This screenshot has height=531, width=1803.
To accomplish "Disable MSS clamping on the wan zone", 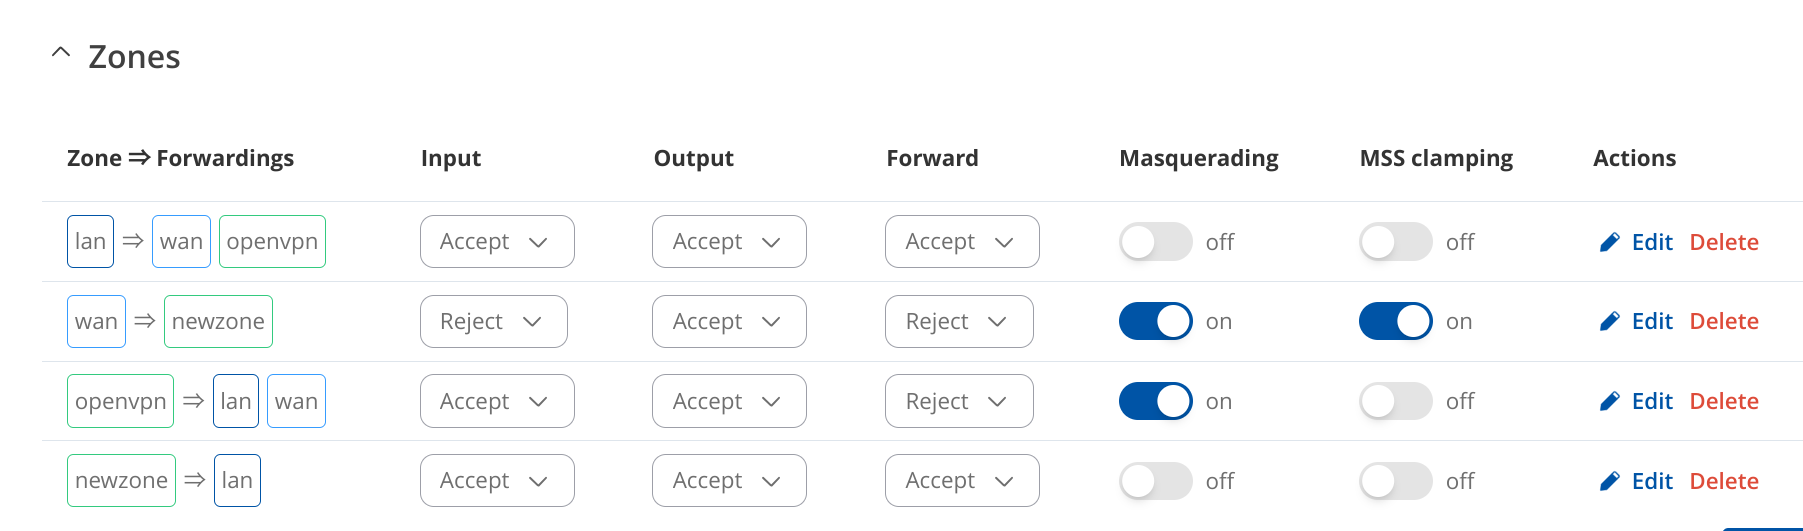I will click(x=1395, y=321).
